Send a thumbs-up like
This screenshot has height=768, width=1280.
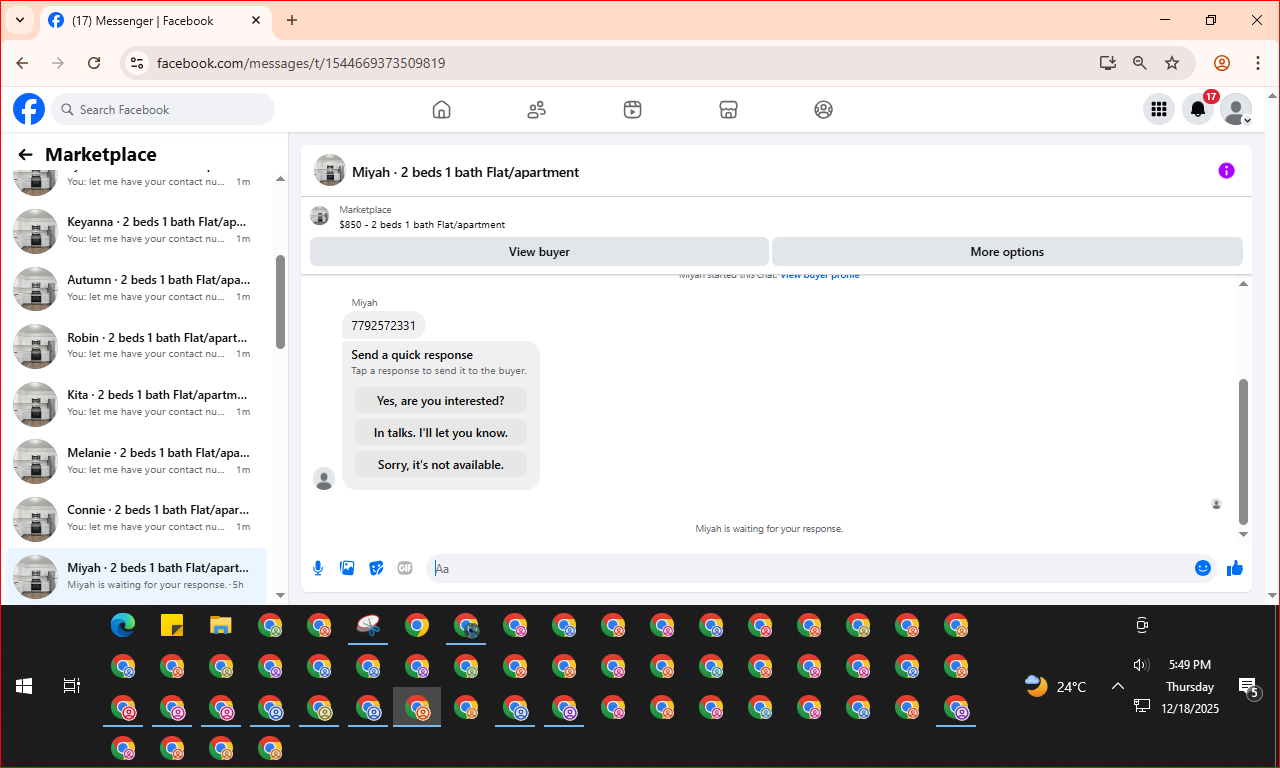pos(1235,568)
